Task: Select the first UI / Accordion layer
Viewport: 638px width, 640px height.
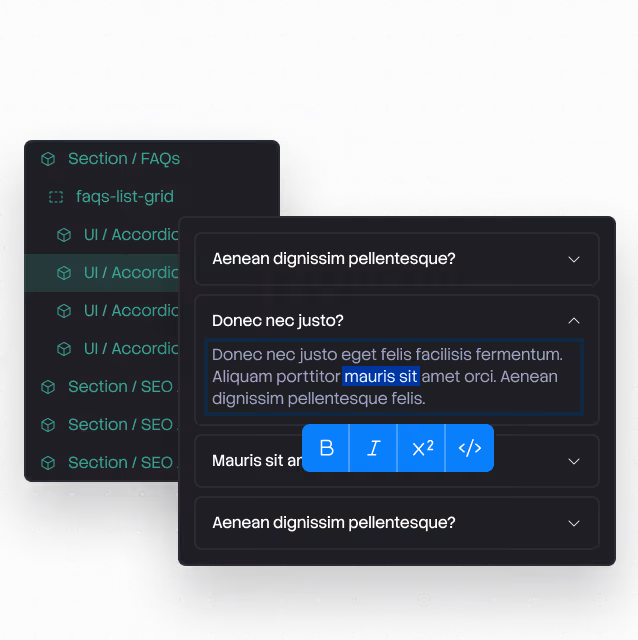Action: [x=102, y=235]
